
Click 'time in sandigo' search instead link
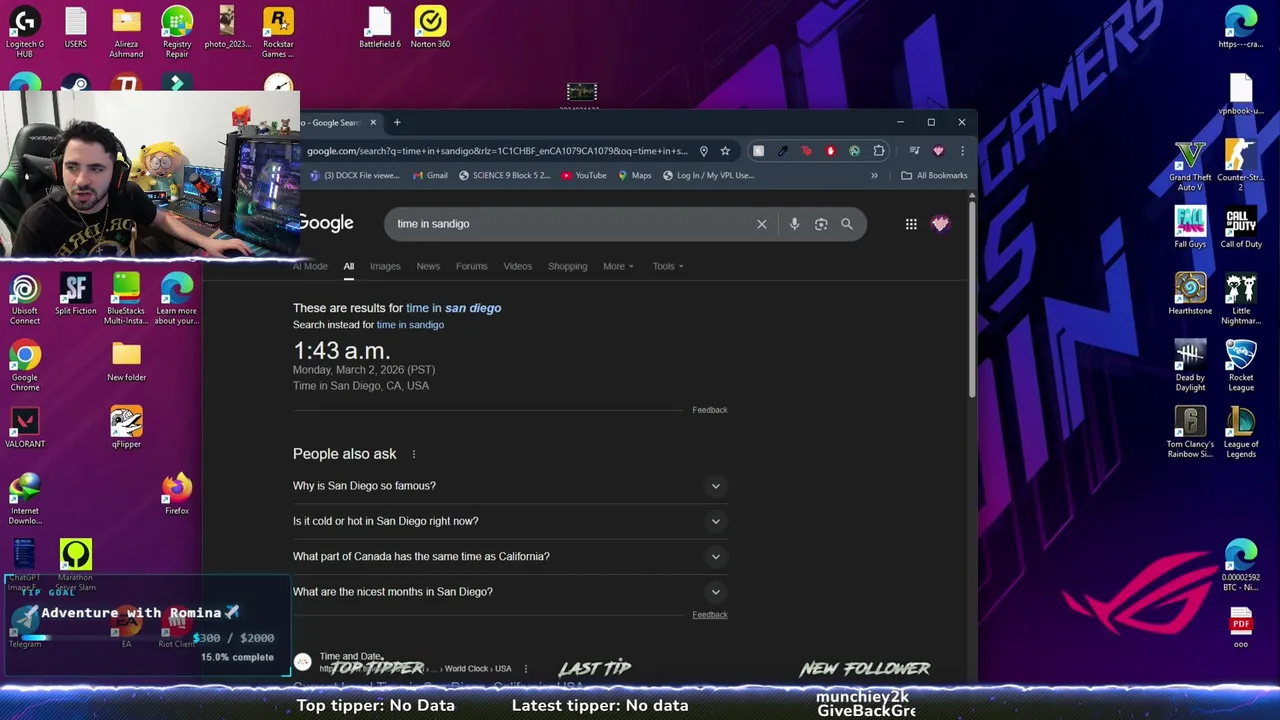tap(410, 325)
